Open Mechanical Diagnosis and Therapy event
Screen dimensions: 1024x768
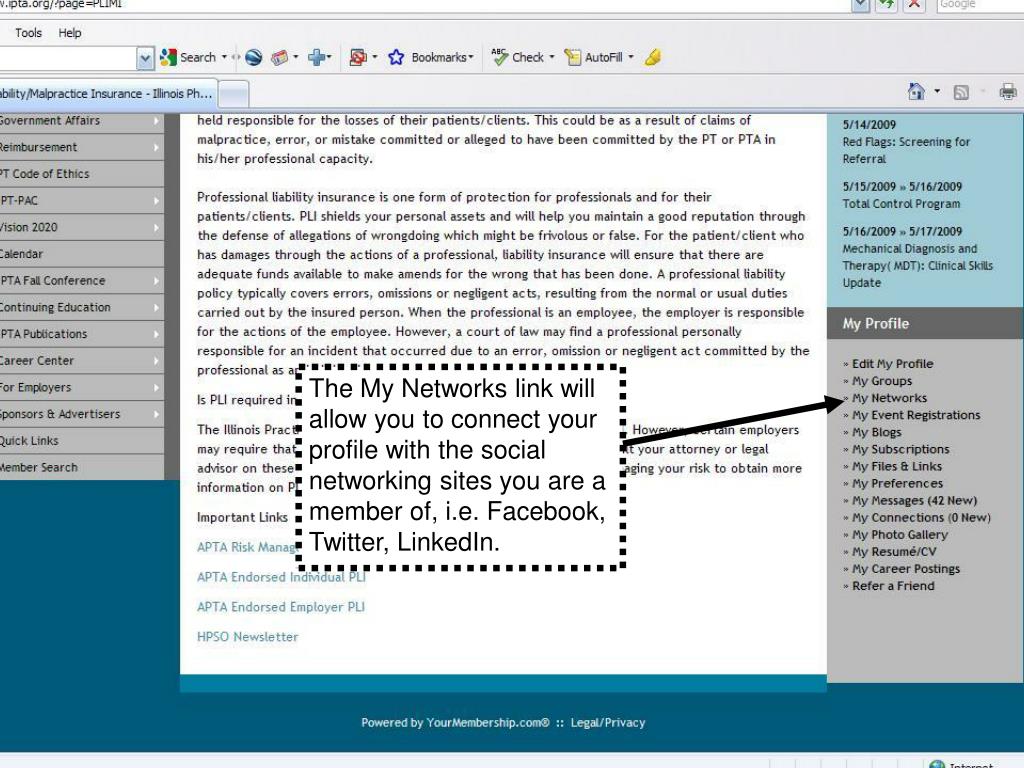point(917,266)
